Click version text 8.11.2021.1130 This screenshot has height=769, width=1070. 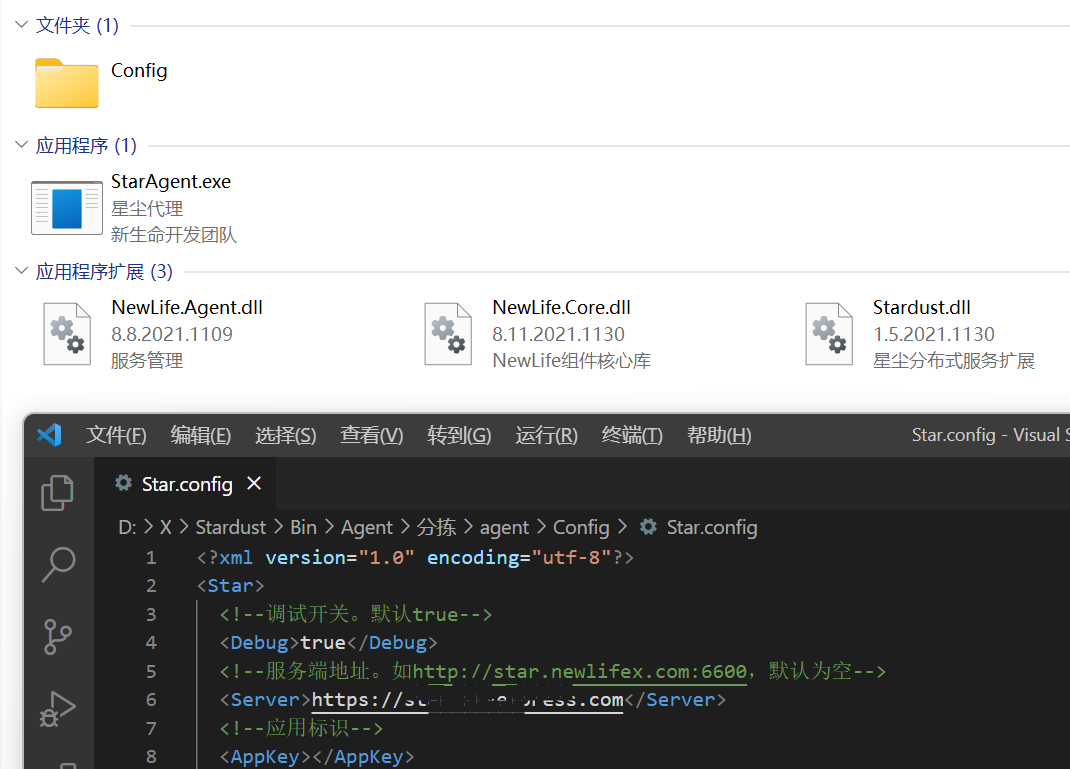pyautogui.click(x=558, y=334)
